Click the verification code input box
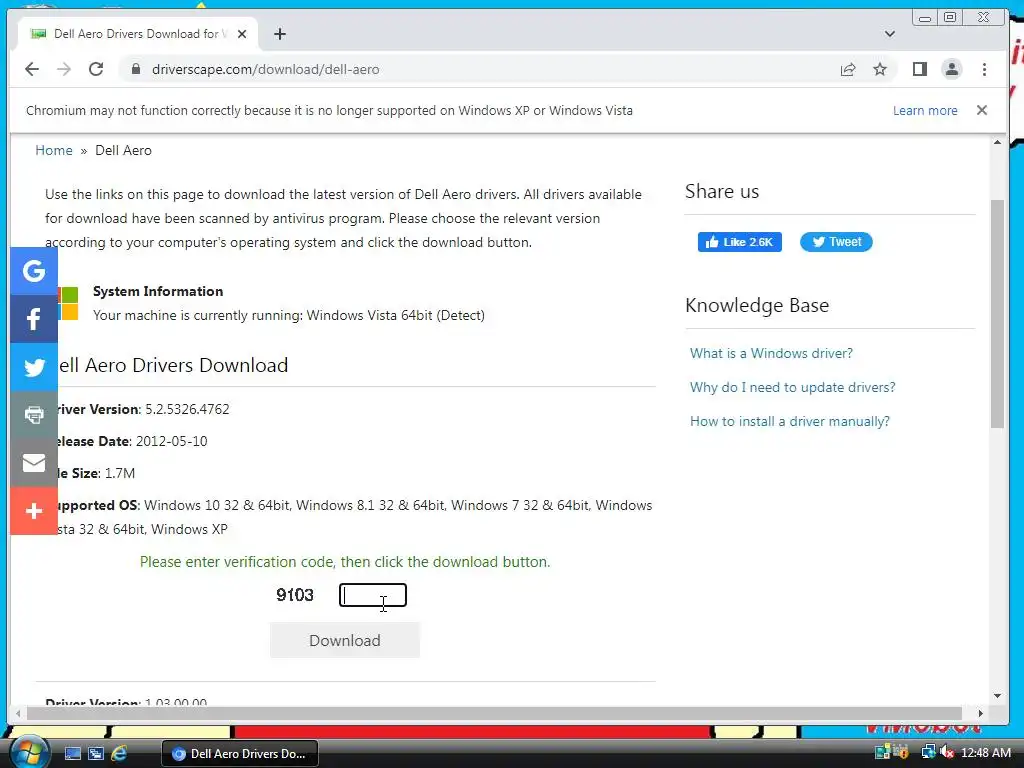 pos(373,595)
